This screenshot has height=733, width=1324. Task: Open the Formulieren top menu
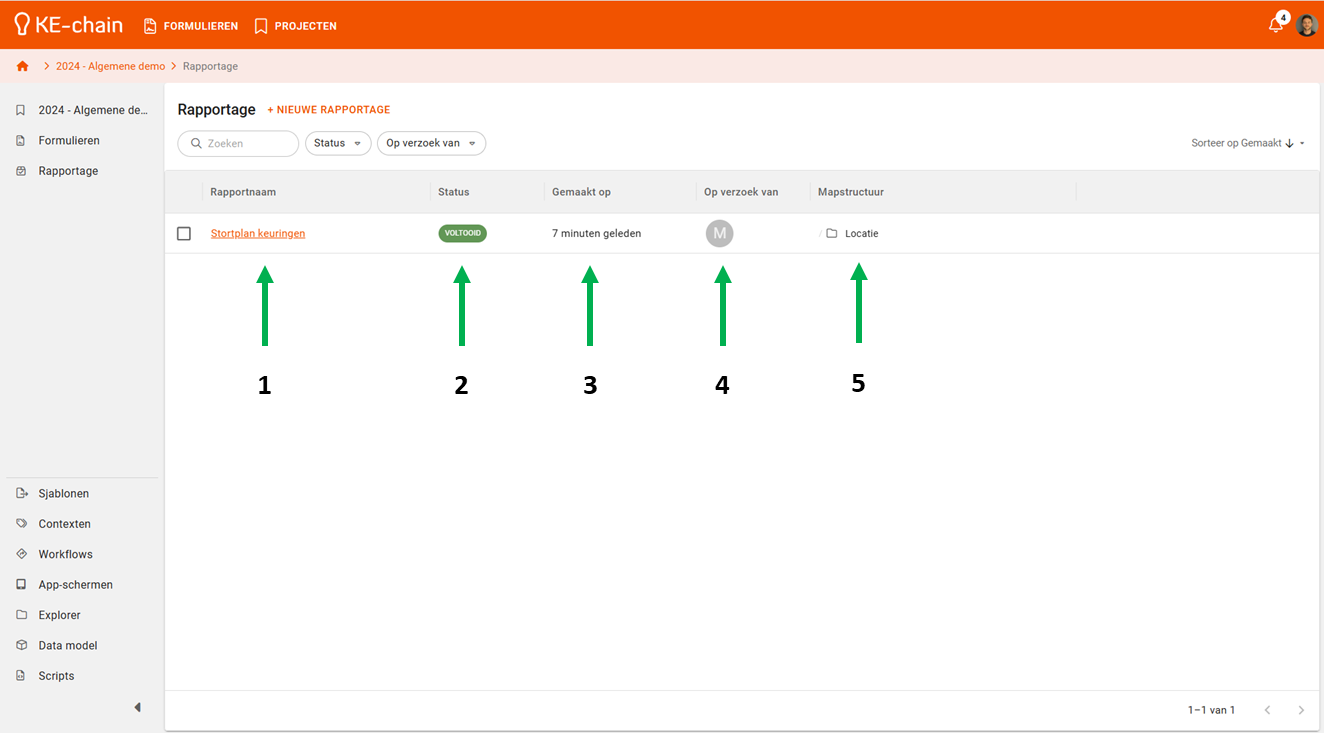[x=191, y=26]
